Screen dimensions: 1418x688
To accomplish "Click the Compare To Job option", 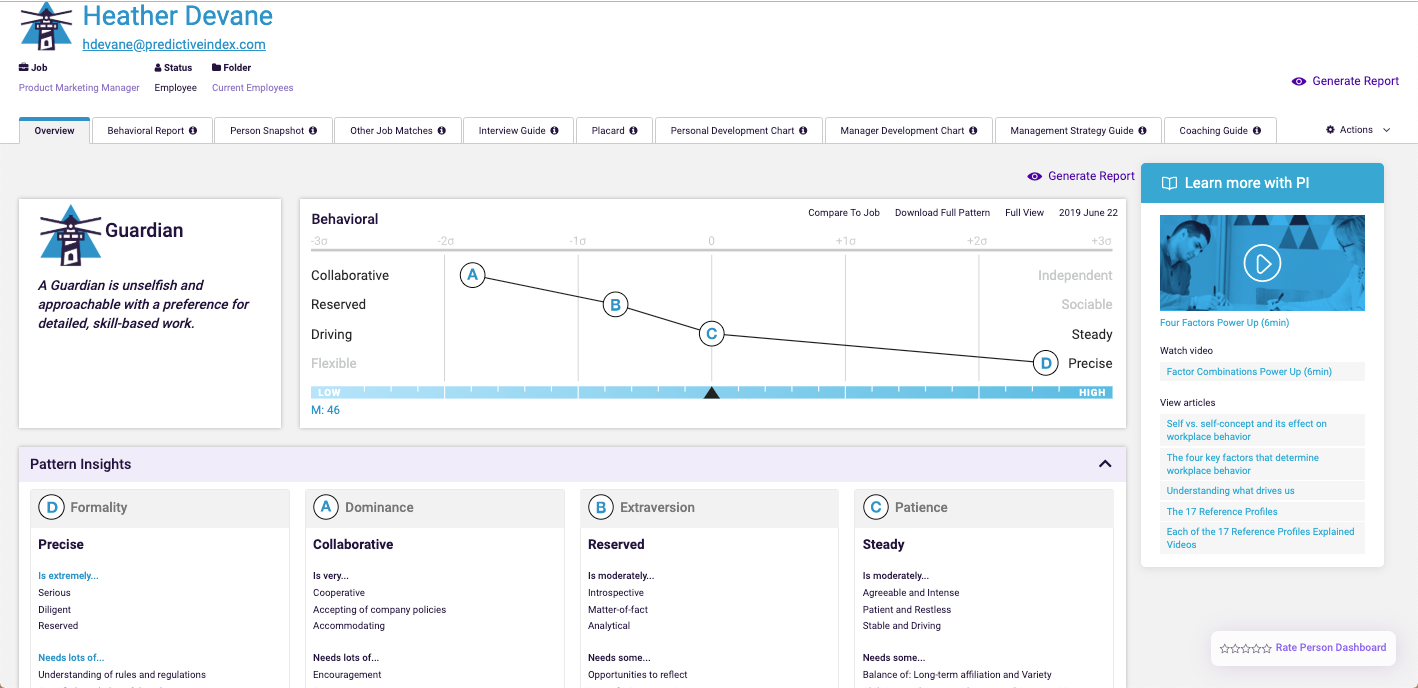I will pos(843,213).
